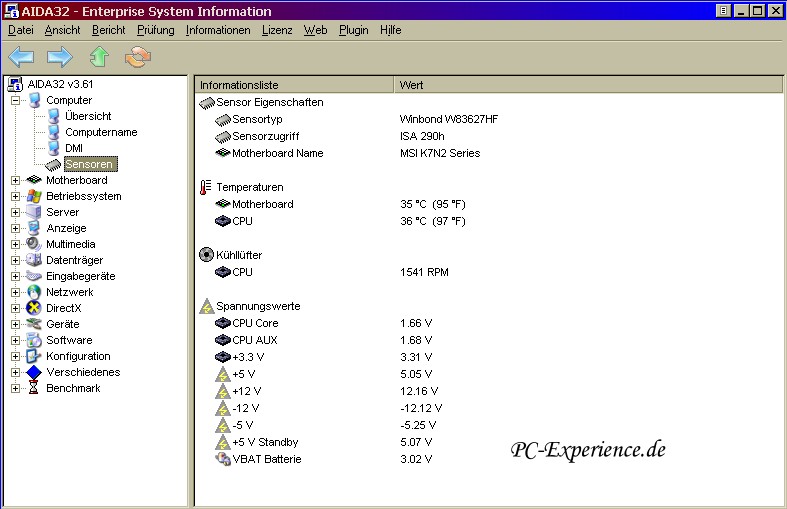Image resolution: width=787 pixels, height=509 pixels.
Task: Select Computername in the tree
Action: 101,132
